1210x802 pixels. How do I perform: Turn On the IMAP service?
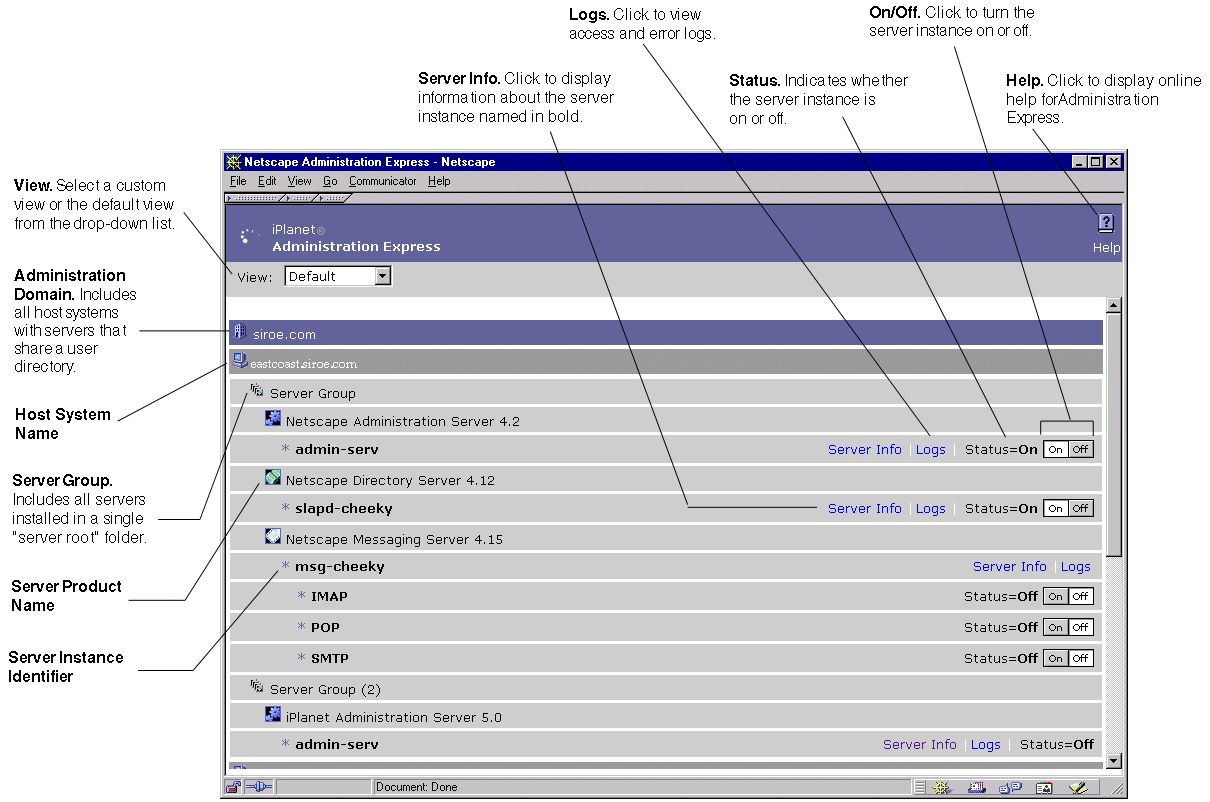click(1056, 597)
